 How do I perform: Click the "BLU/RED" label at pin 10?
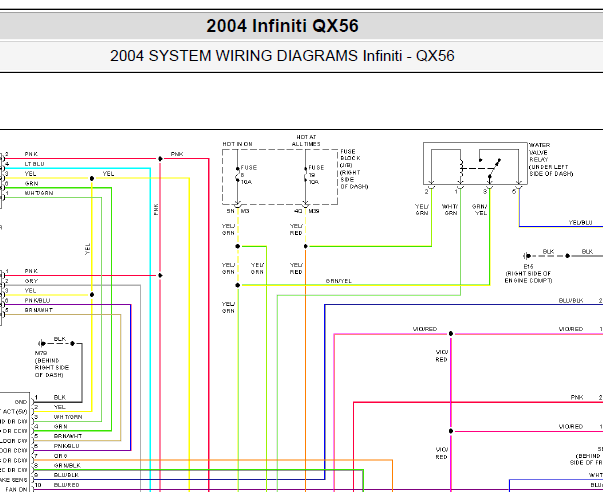pyautogui.click(x=67, y=485)
